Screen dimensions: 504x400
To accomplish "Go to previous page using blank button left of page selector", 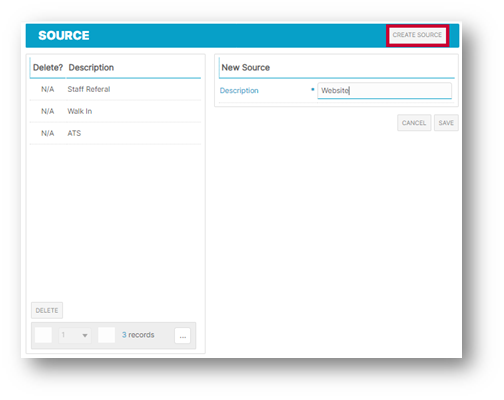I will coord(43,335).
